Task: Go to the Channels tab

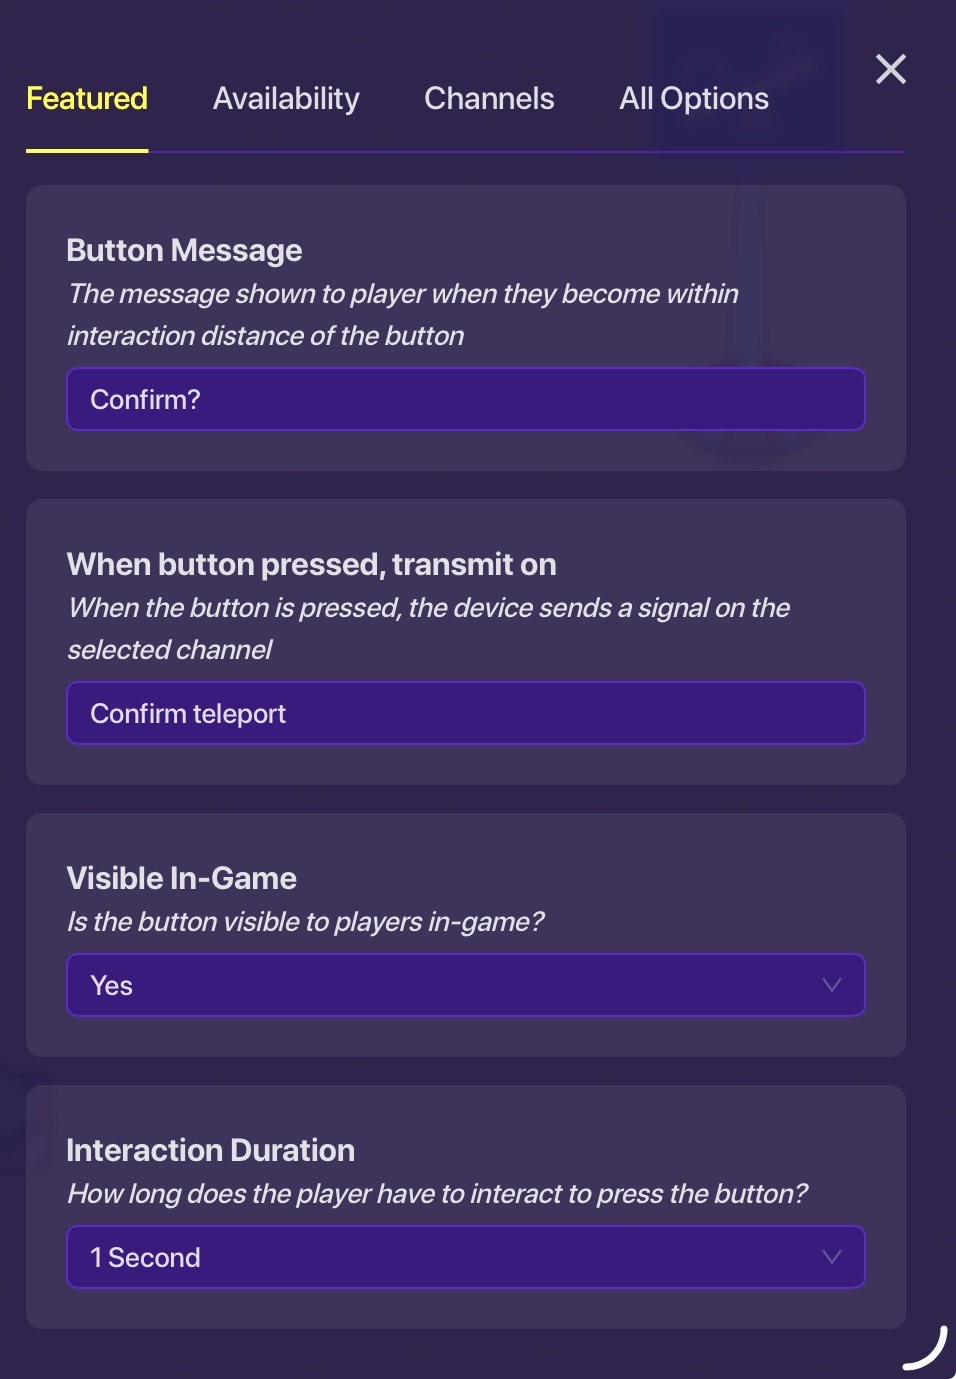Action: pyautogui.click(x=489, y=99)
